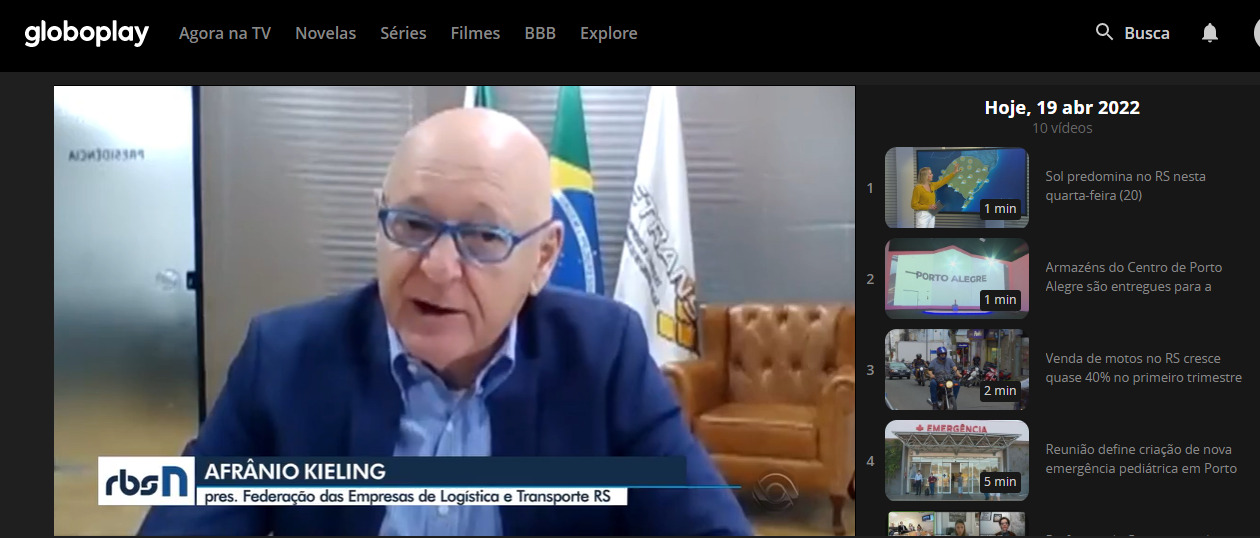This screenshot has height=538, width=1260.
Task: Open the notifications bell
Action: click(1210, 33)
